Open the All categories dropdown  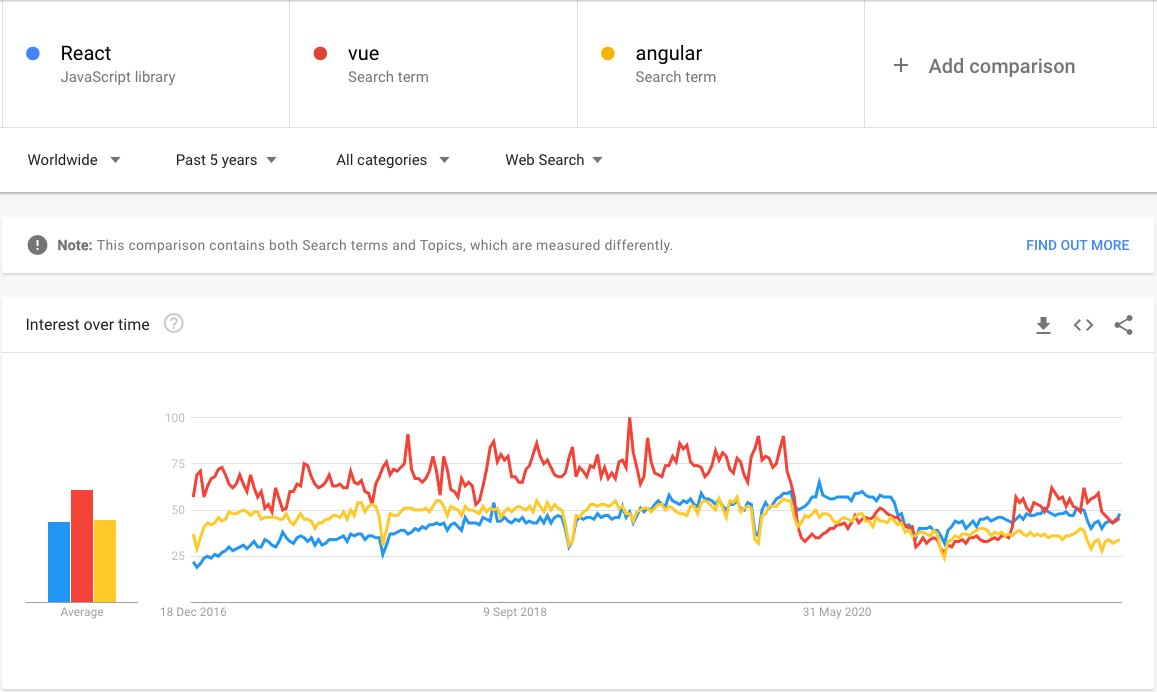[x=392, y=160]
